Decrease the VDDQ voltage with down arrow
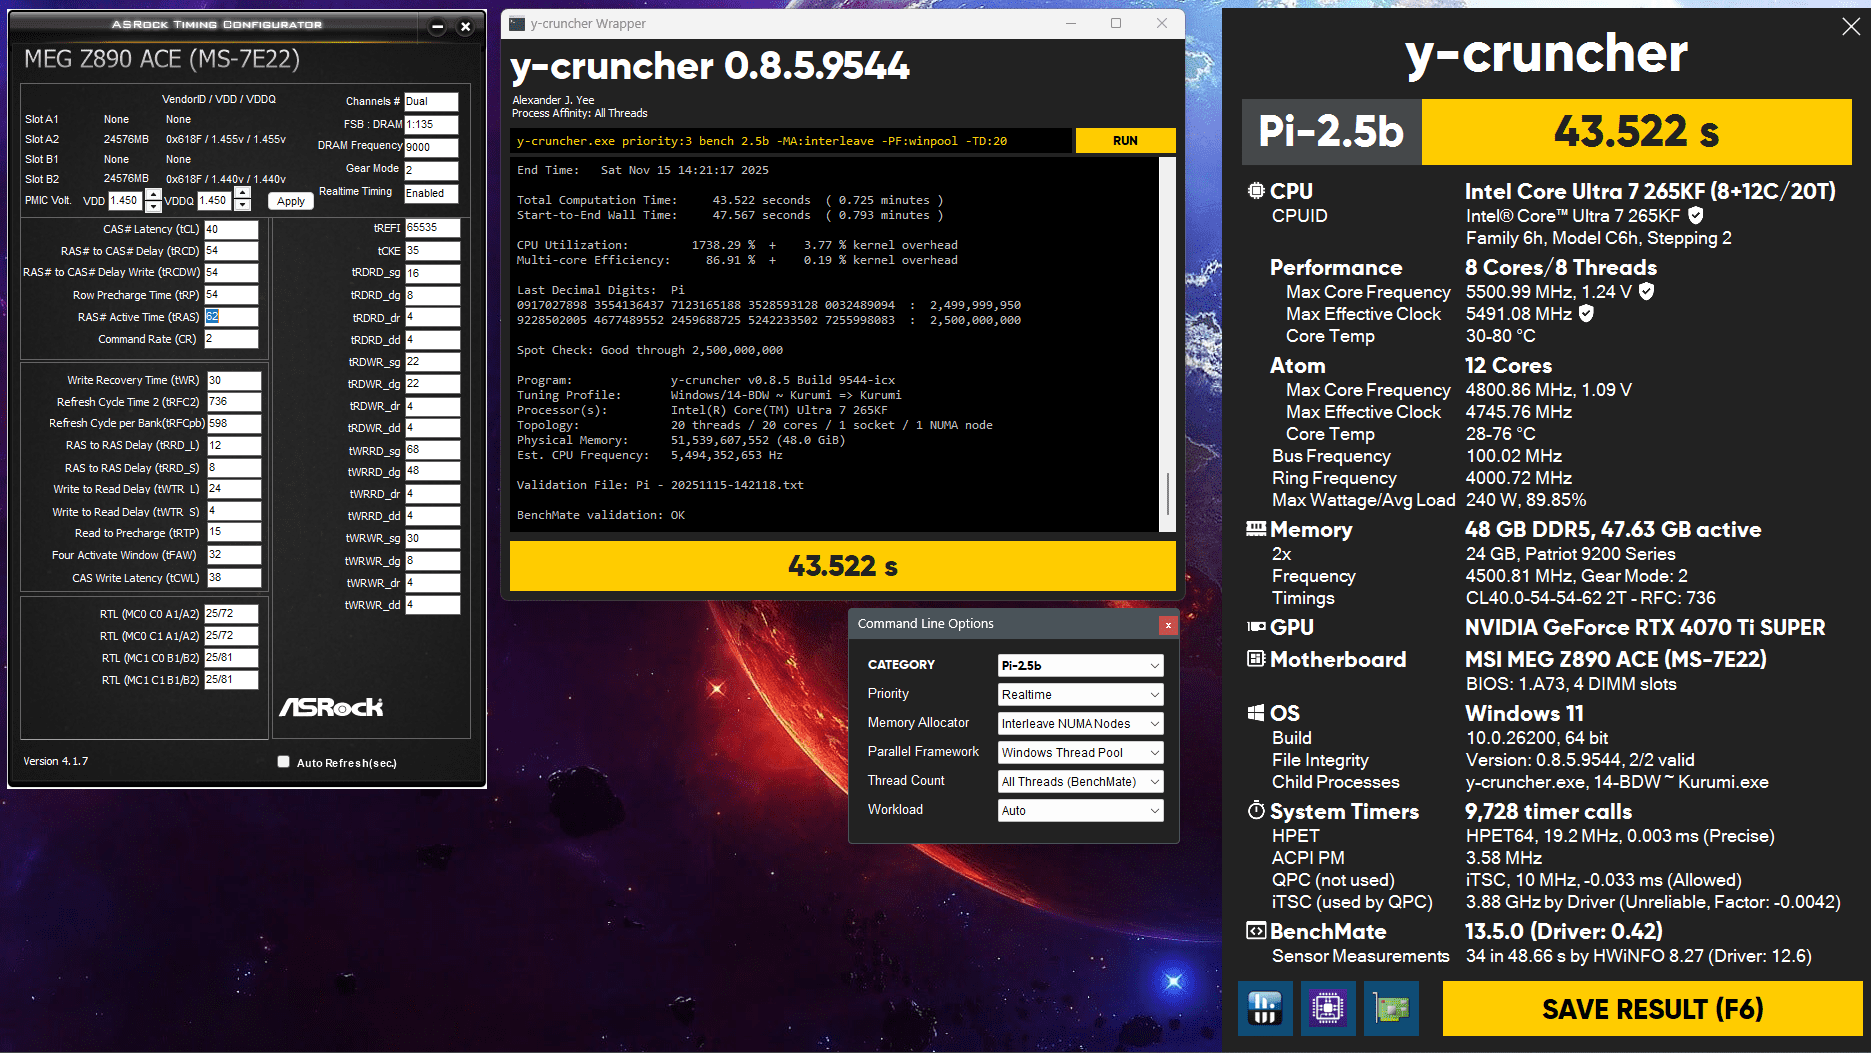 point(242,207)
